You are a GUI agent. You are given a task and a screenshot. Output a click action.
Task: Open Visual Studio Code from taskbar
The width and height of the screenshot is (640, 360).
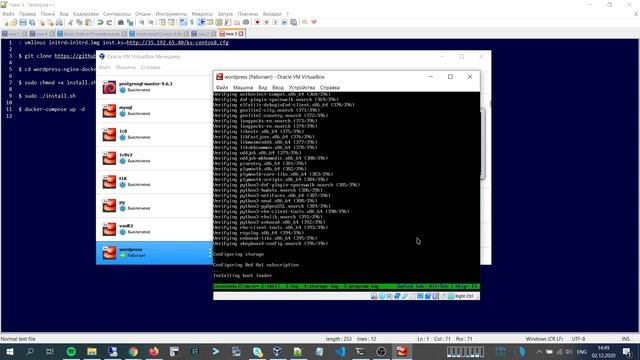pos(340,352)
